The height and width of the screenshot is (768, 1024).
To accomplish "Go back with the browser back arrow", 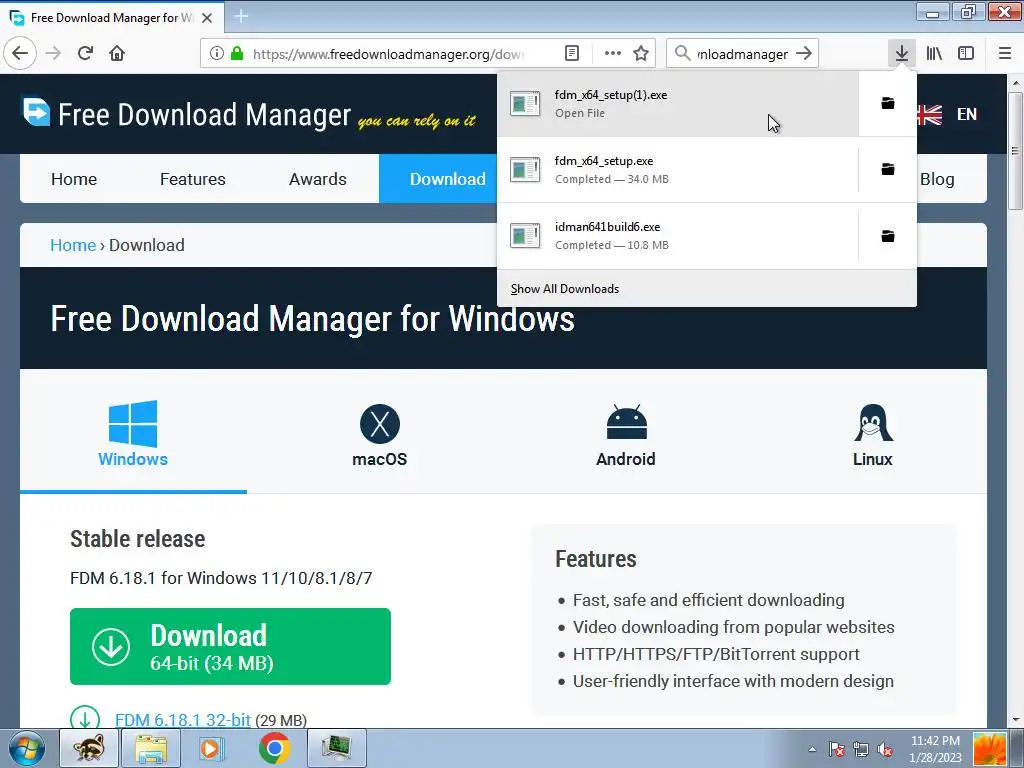I will [x=20, y=53].
